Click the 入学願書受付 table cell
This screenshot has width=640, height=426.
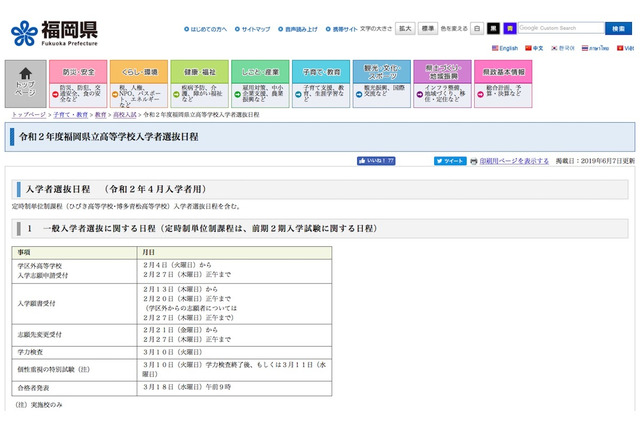point(74,304)
